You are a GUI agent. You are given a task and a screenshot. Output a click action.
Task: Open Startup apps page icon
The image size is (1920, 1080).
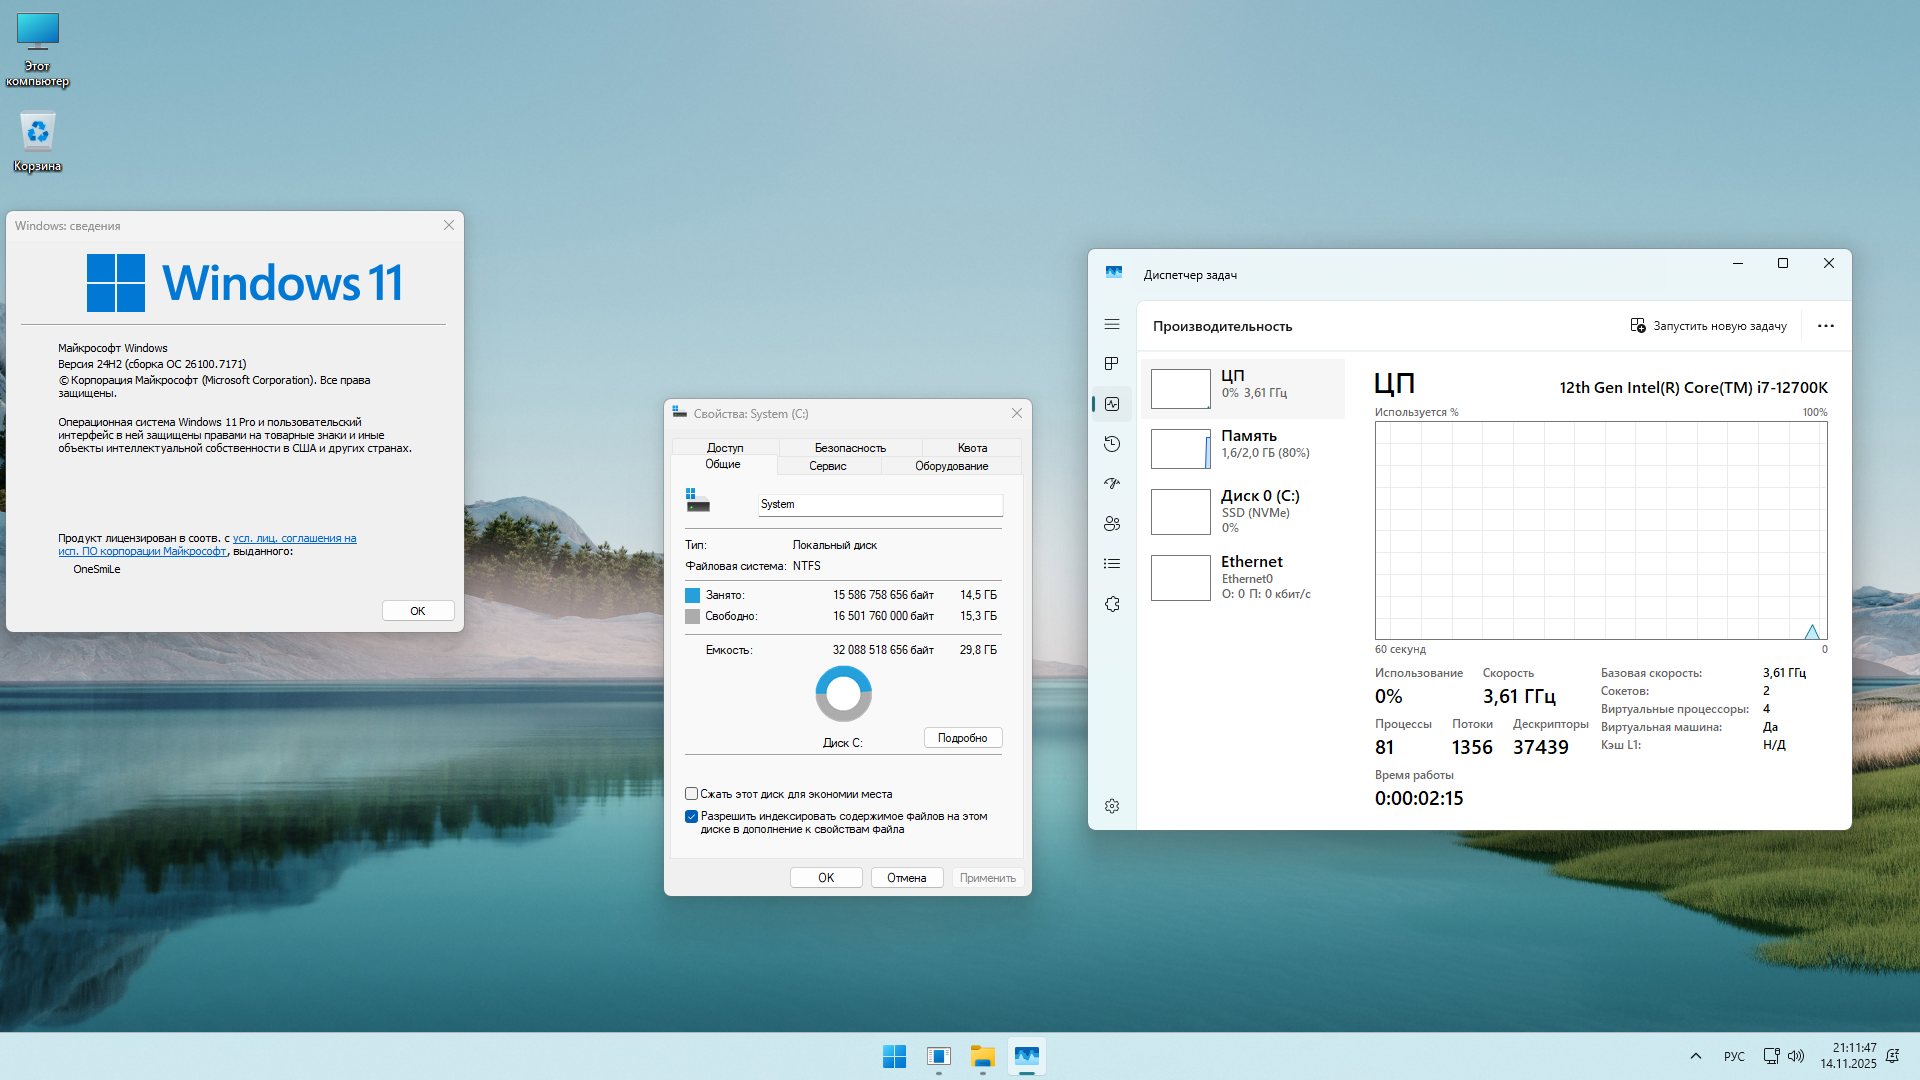click(1112, 484)
